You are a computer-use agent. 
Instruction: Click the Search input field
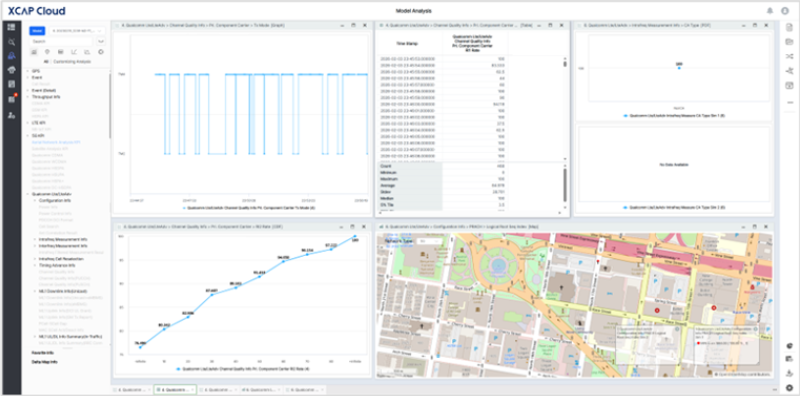pyautogui.click(x=61, y=41)
